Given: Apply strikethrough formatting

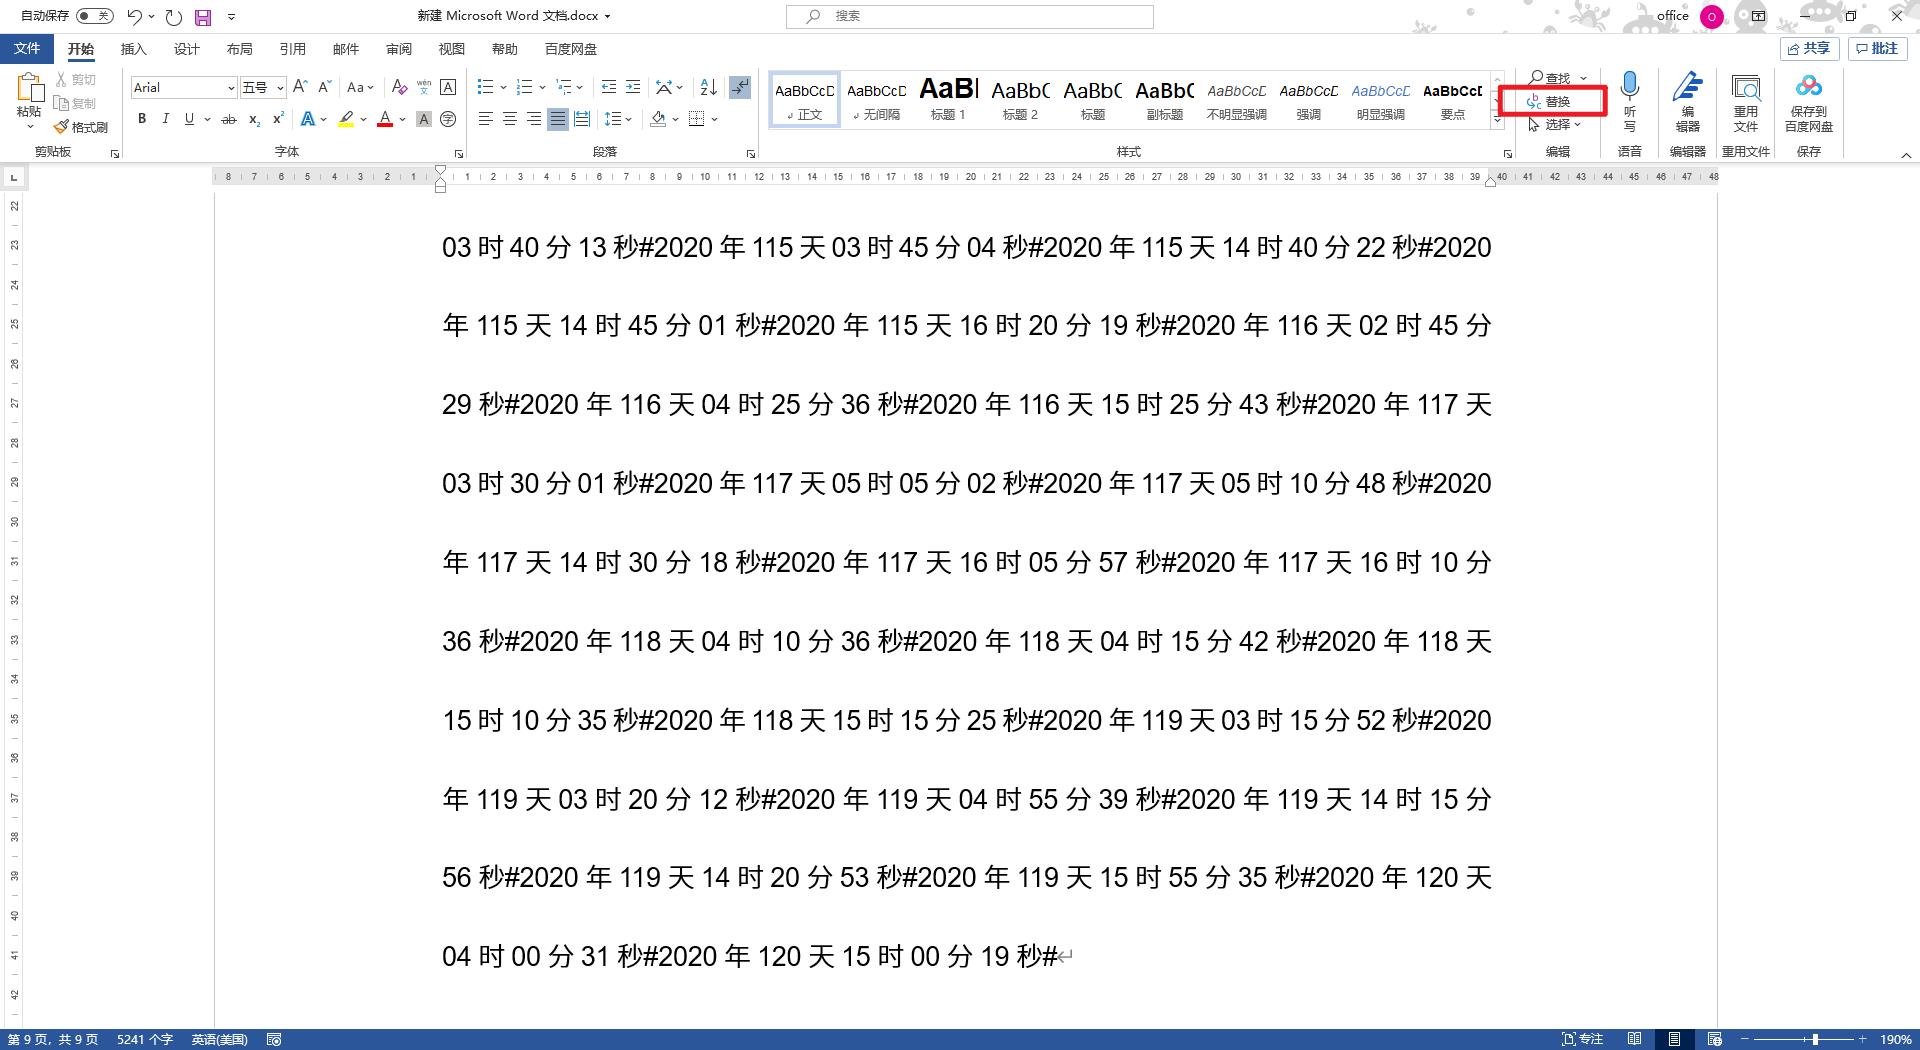Looking at the screenshot, I should tap(229, 119).
